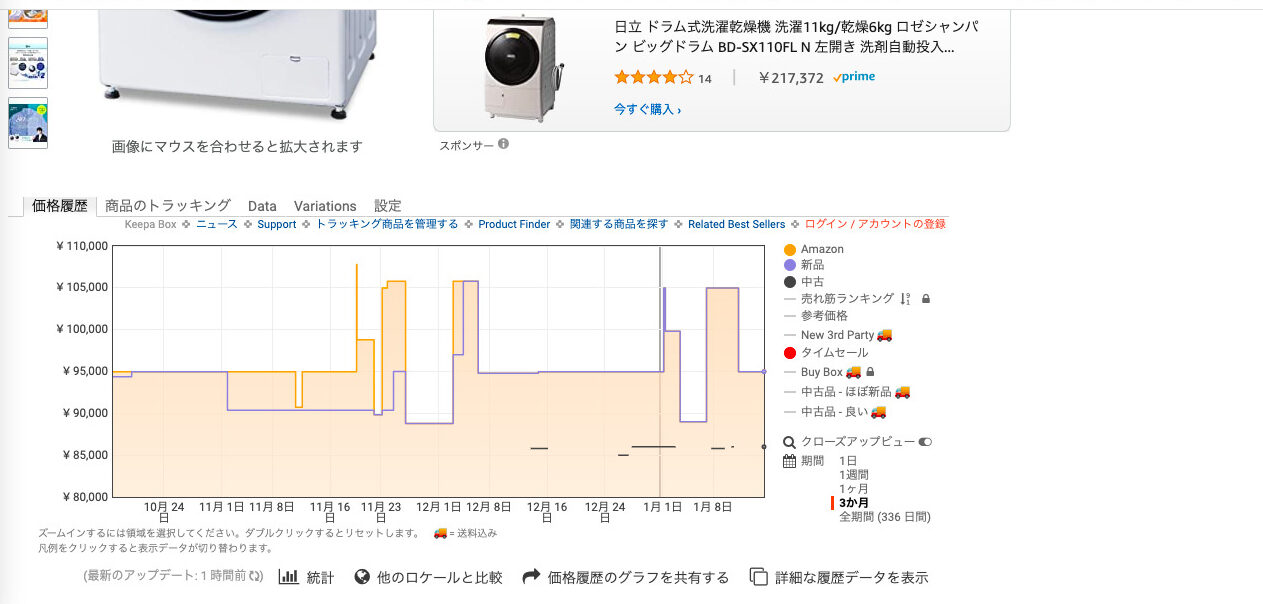Open the Data tab
This screenshot has width=1263, height=604.
262,206
